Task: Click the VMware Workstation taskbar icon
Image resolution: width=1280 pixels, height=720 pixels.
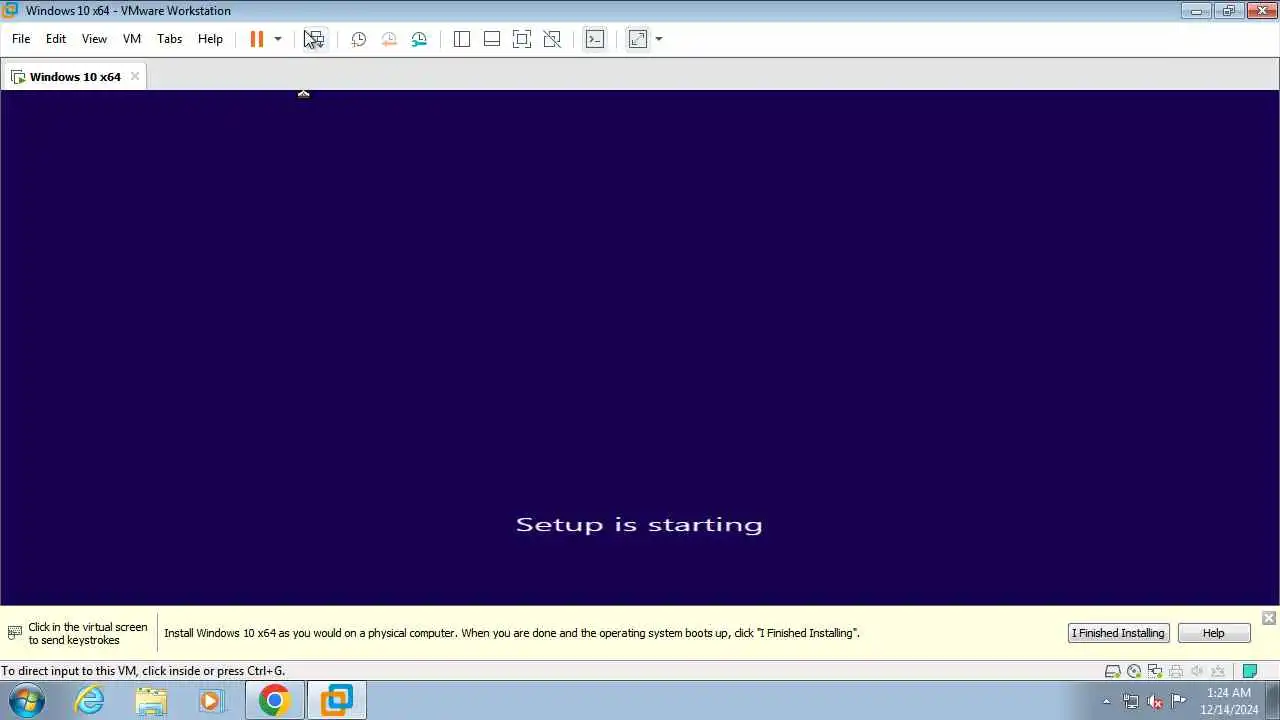Action: 337,700
